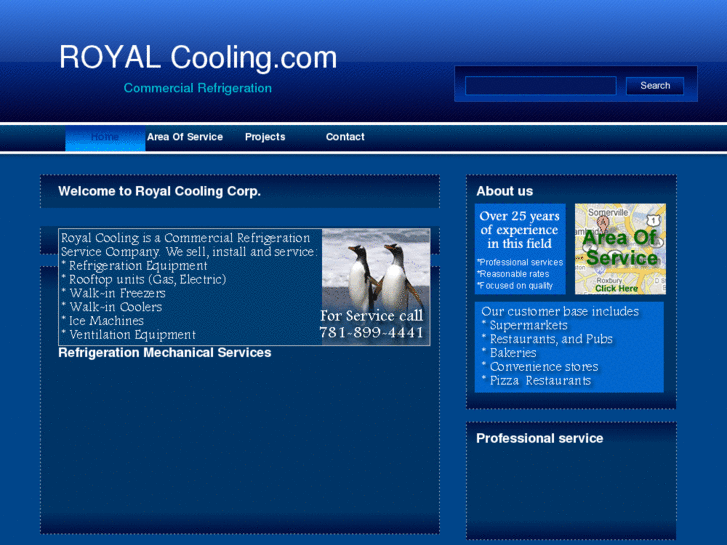Click the ROYAL Cooling.com site title
The image size is (727, 545).
tap(198, 58)
